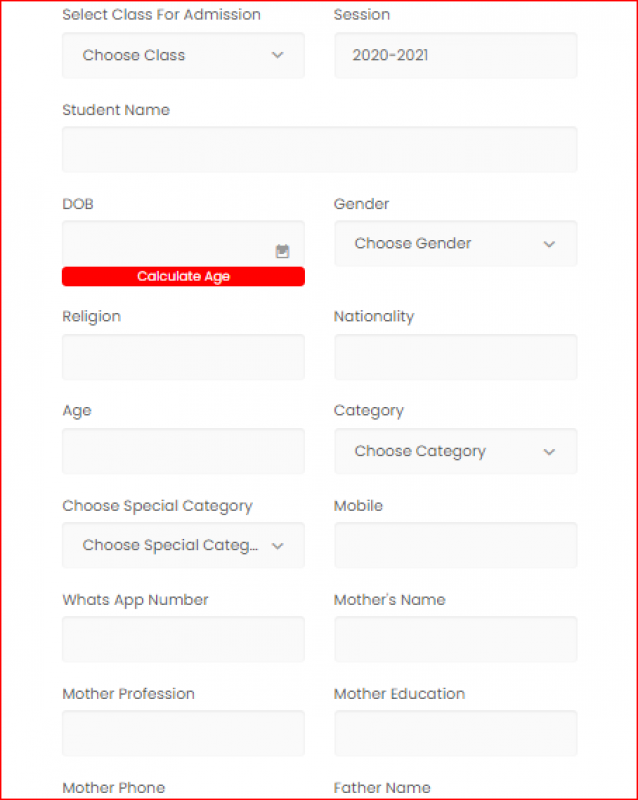Focus the Whats App Number field

pyautogui.click(x=183, y=639)
